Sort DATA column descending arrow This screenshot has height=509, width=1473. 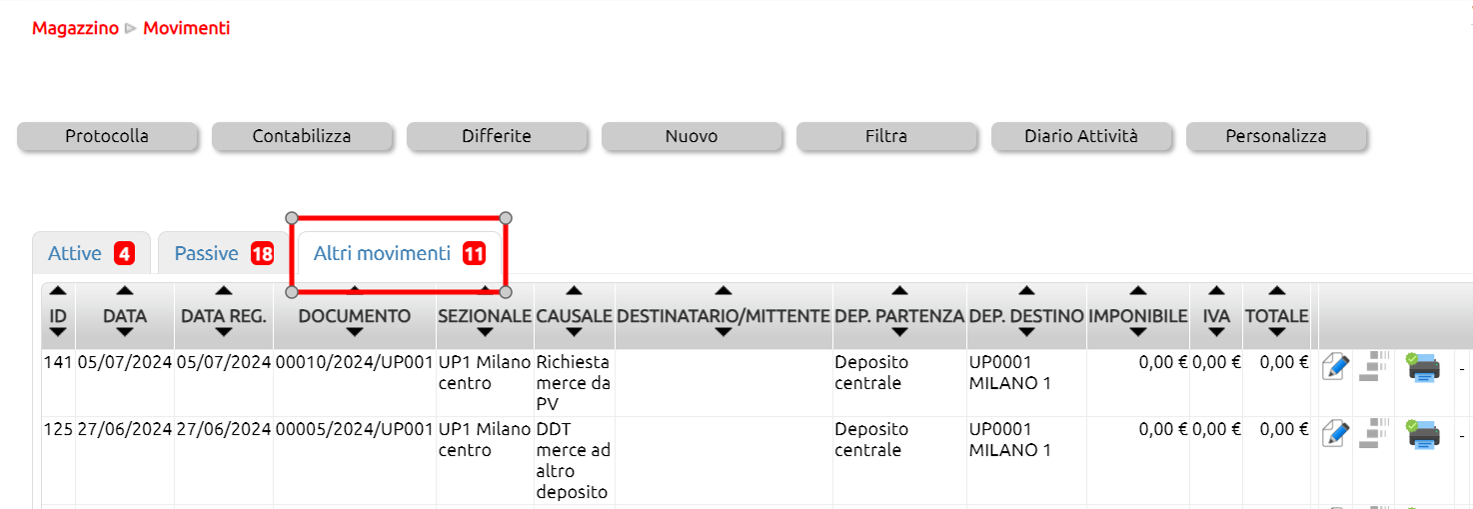click(x=124, y=333)
